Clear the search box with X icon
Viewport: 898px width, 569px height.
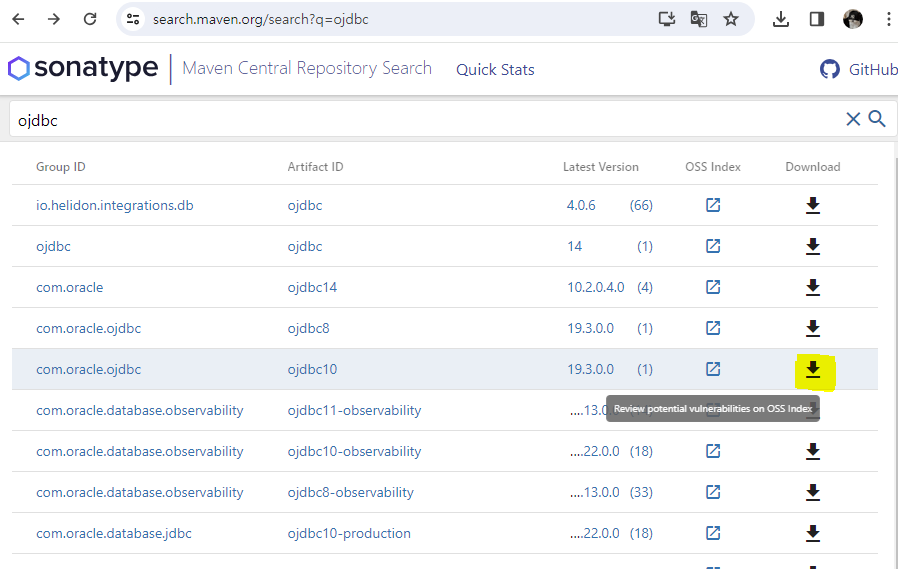[853, 119]
